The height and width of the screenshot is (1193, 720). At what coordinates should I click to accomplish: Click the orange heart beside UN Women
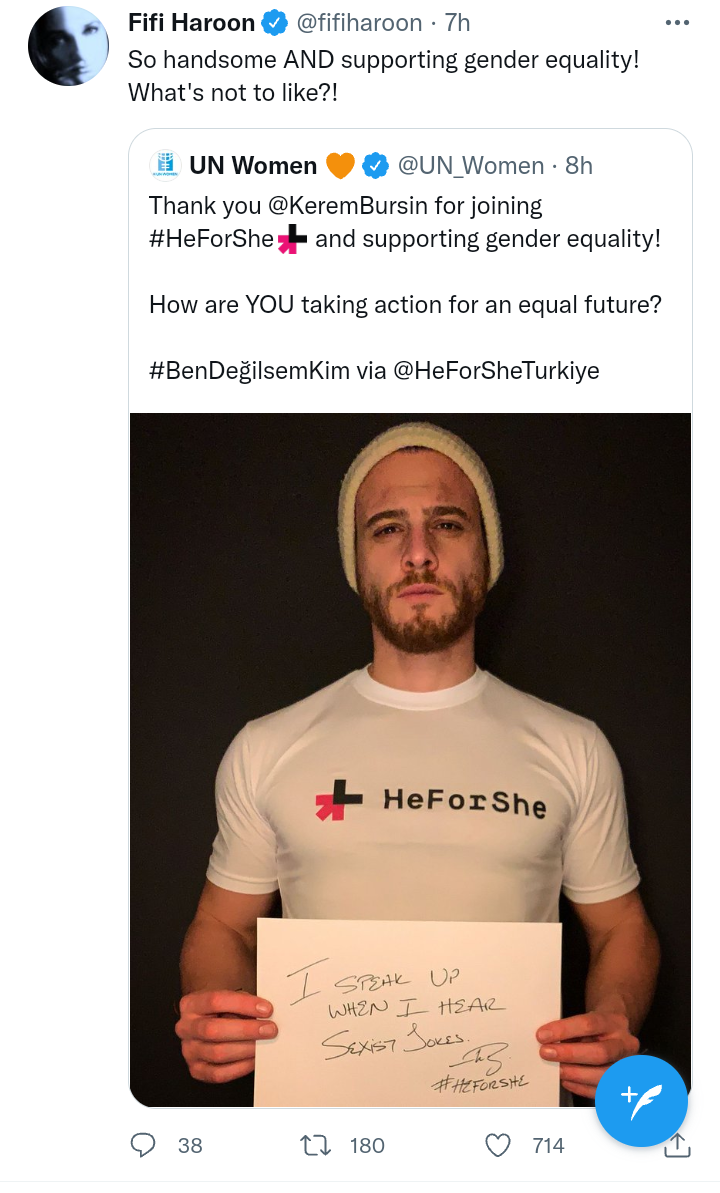(x=340, y=165)
